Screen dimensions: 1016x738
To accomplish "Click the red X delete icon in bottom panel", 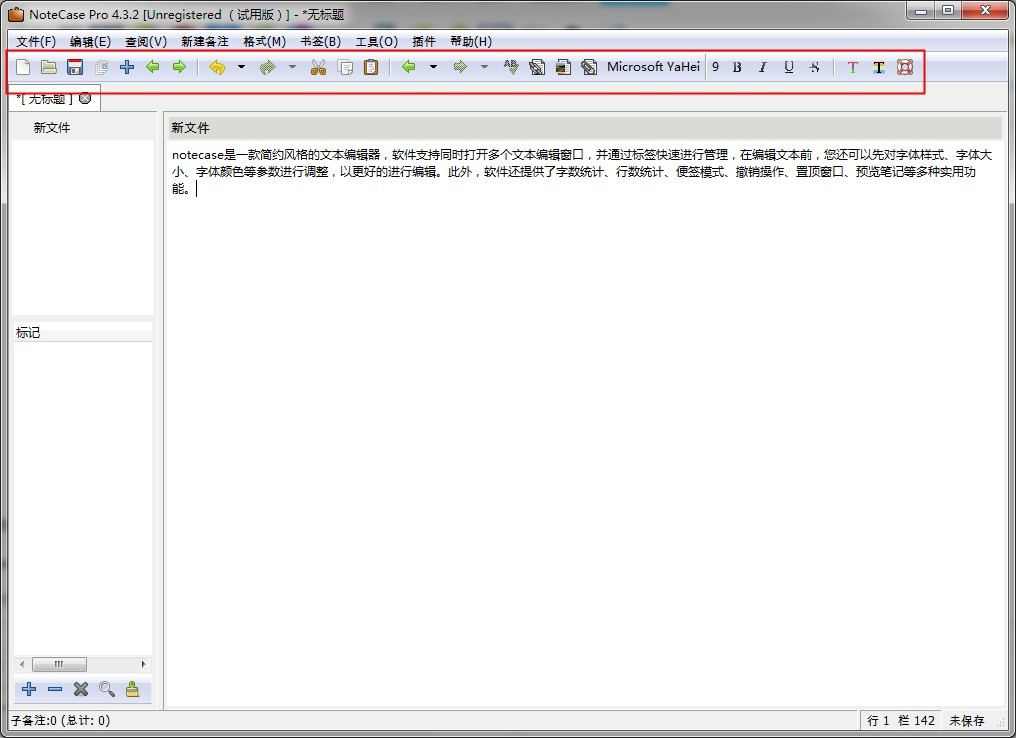I will pos(80,689).
